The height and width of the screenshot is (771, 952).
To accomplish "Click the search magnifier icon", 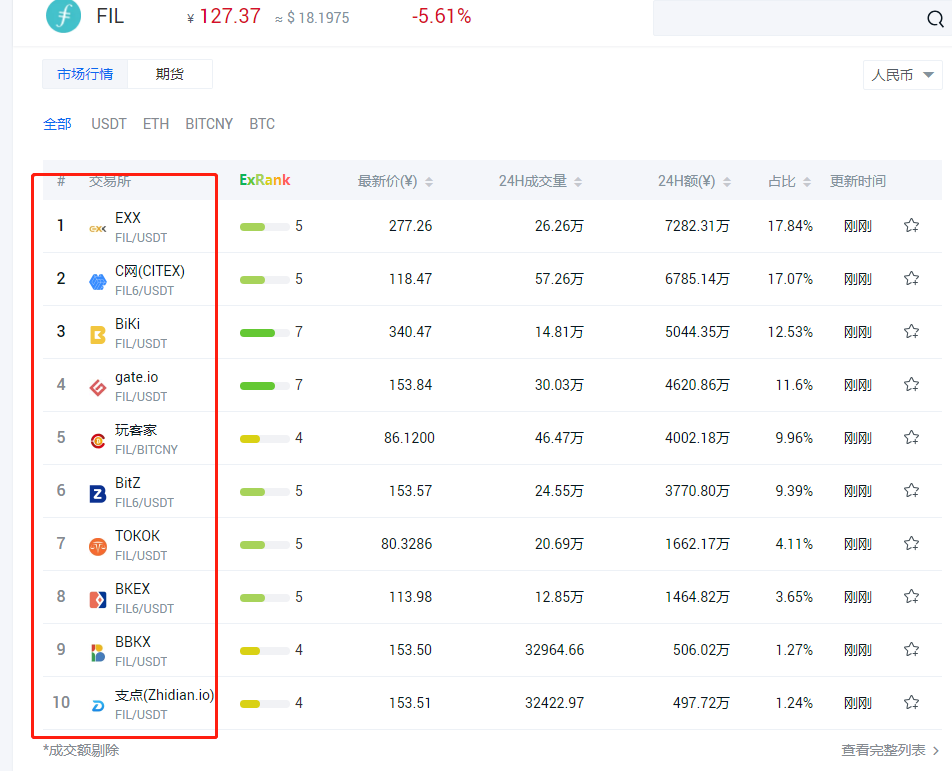I will pos(935,19).
